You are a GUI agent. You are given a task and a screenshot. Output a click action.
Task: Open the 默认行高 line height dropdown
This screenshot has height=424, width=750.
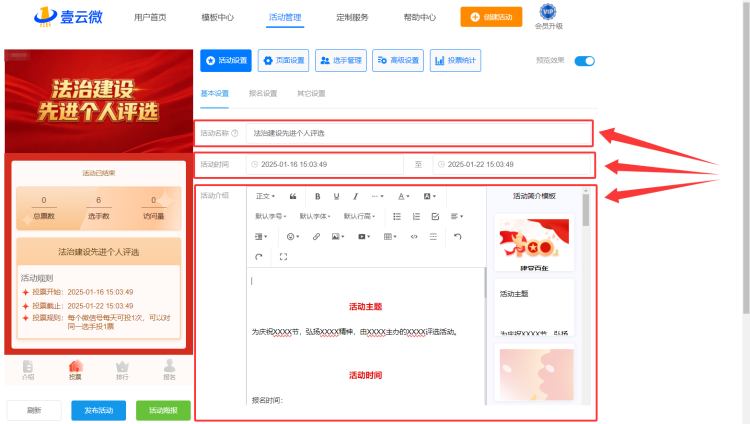pyautogui.click(x=359, y=216)
